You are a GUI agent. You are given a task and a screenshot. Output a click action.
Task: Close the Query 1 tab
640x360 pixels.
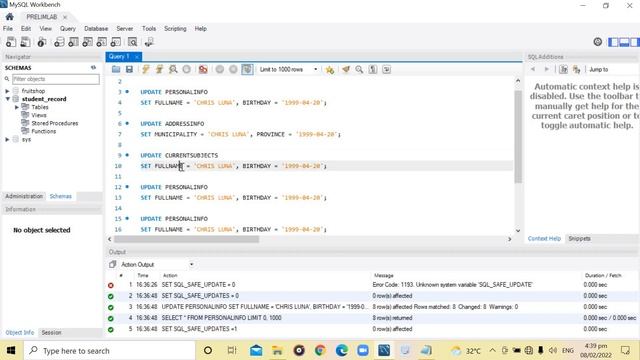tap(137, 57)
